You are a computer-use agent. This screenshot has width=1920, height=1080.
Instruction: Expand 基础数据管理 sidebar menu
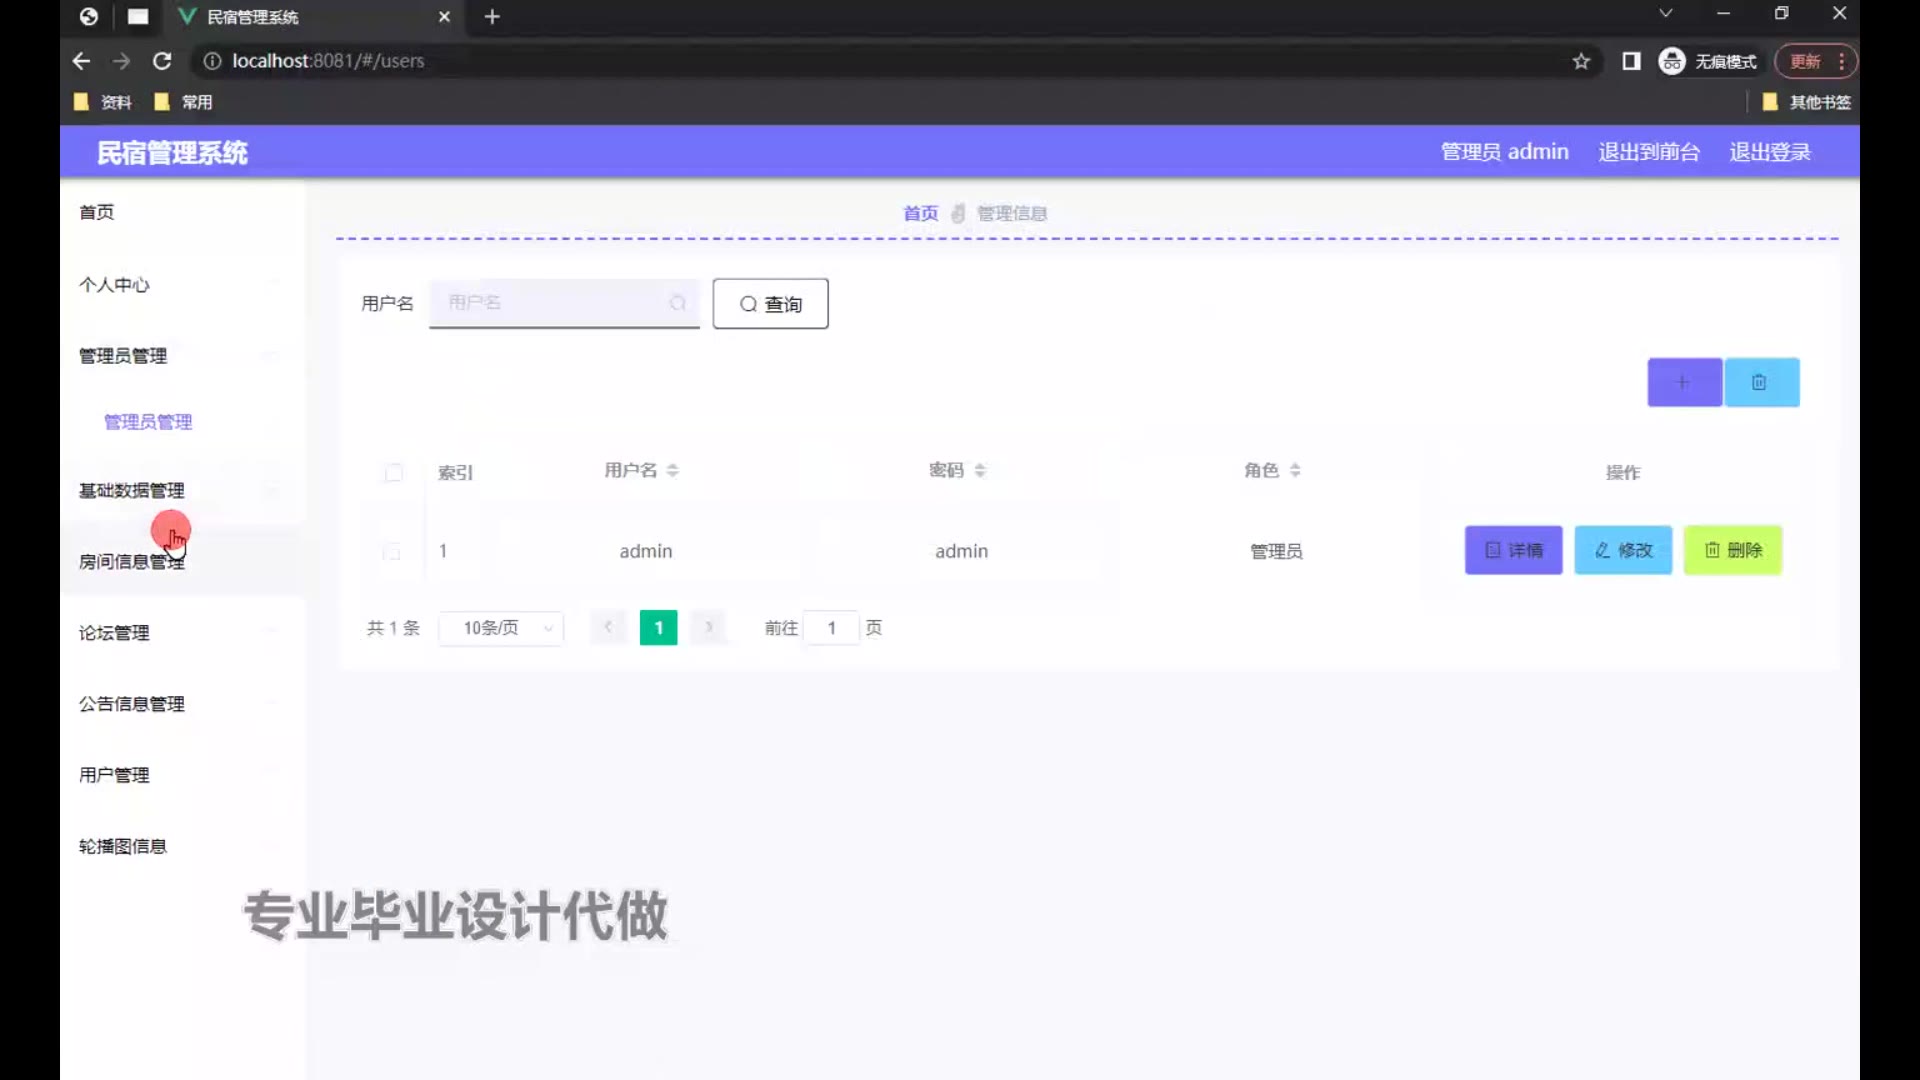click(x=132, y=490)
